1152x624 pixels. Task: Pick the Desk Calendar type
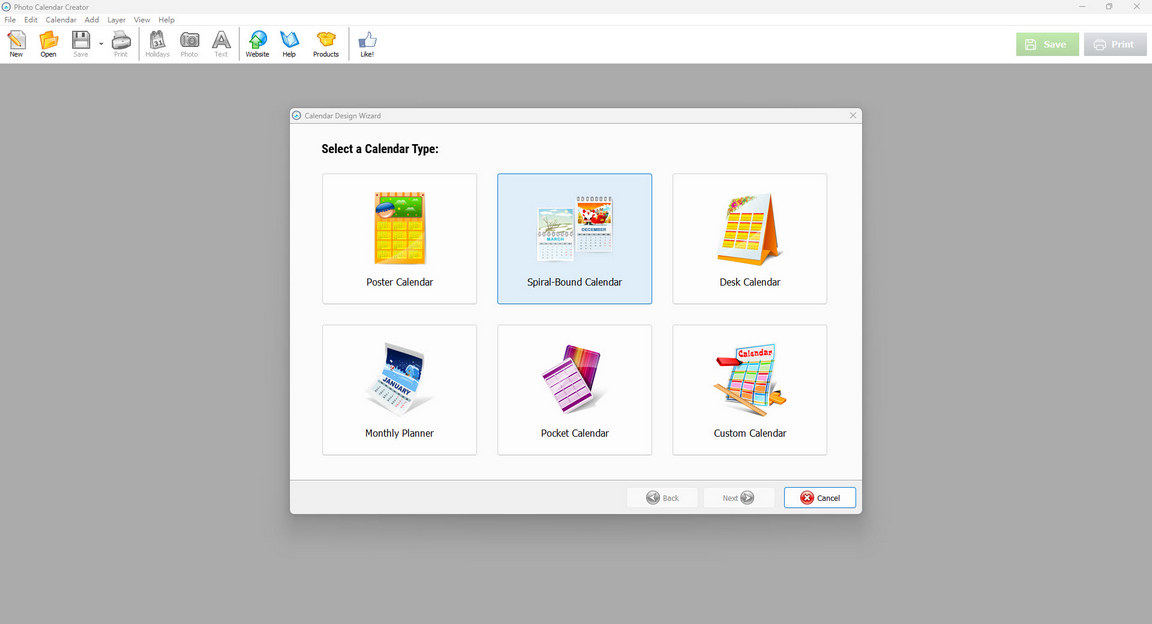(749, 238)
